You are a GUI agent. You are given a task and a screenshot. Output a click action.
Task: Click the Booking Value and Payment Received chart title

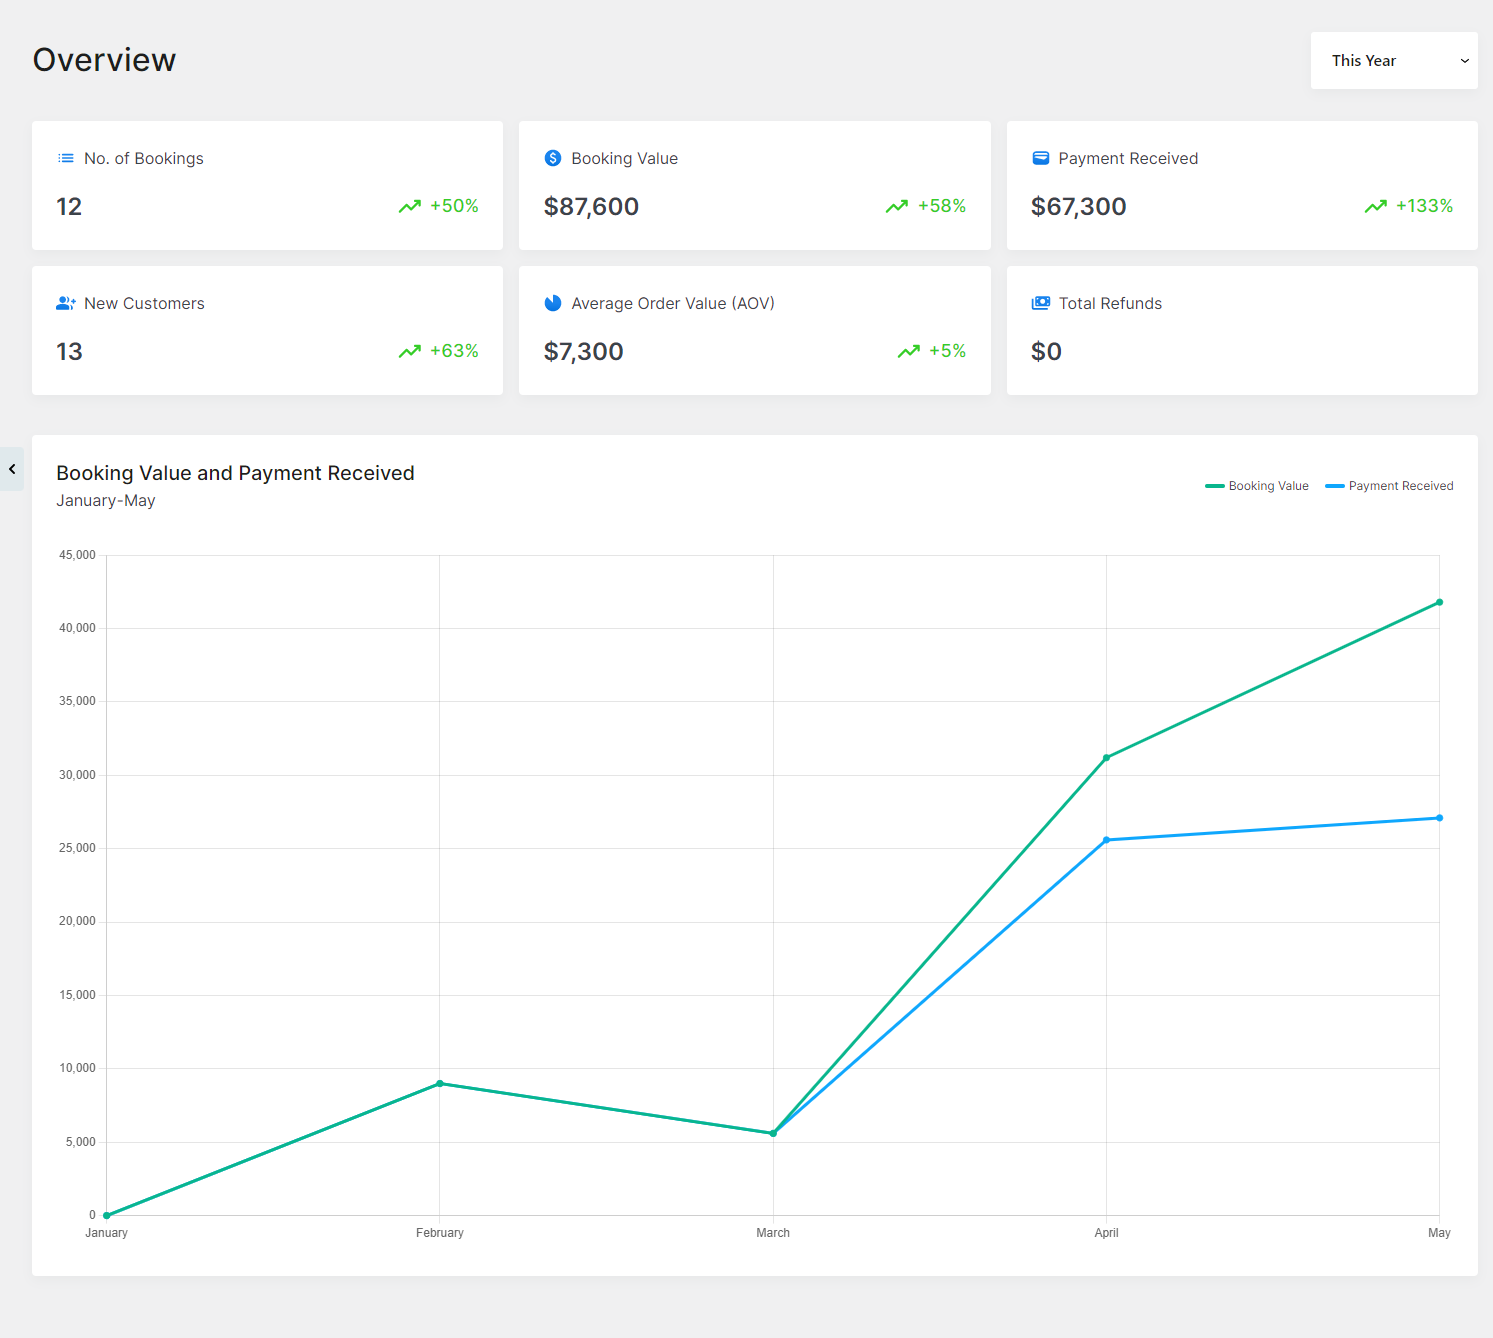tap(235, 473)
